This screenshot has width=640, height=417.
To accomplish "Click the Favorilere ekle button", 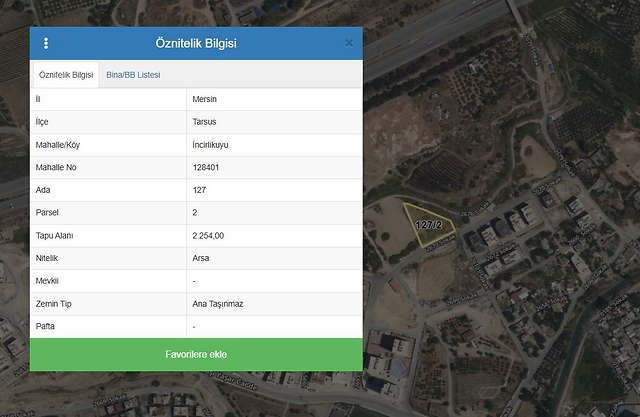I will click(196, 354).
